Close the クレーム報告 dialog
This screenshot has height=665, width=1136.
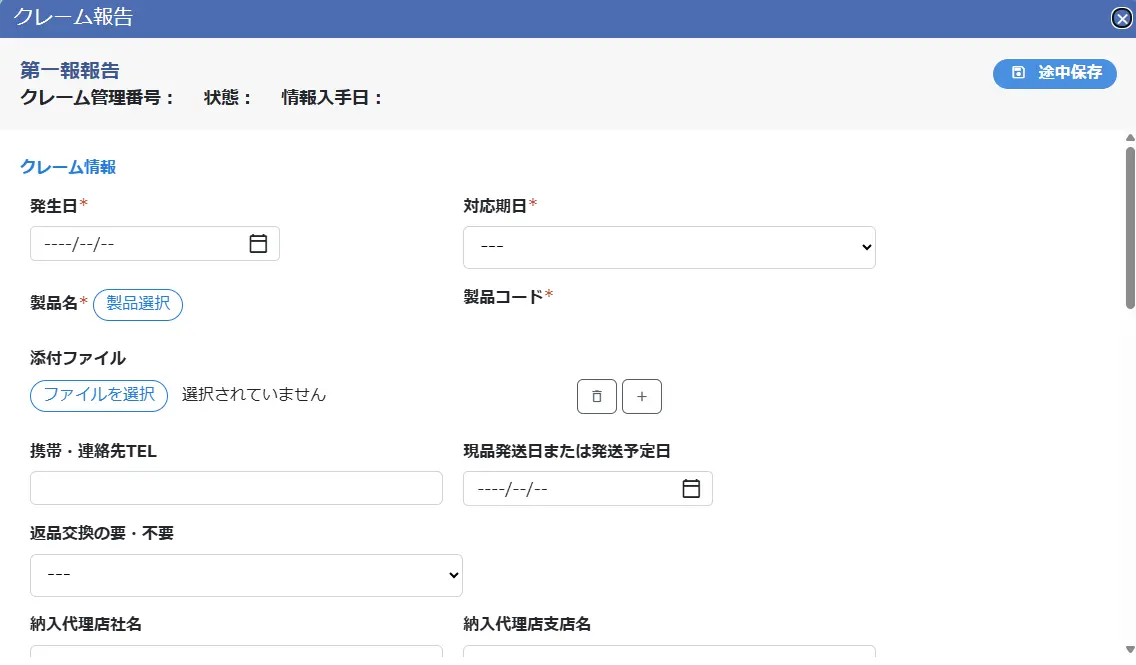(x=1122, y=18)
